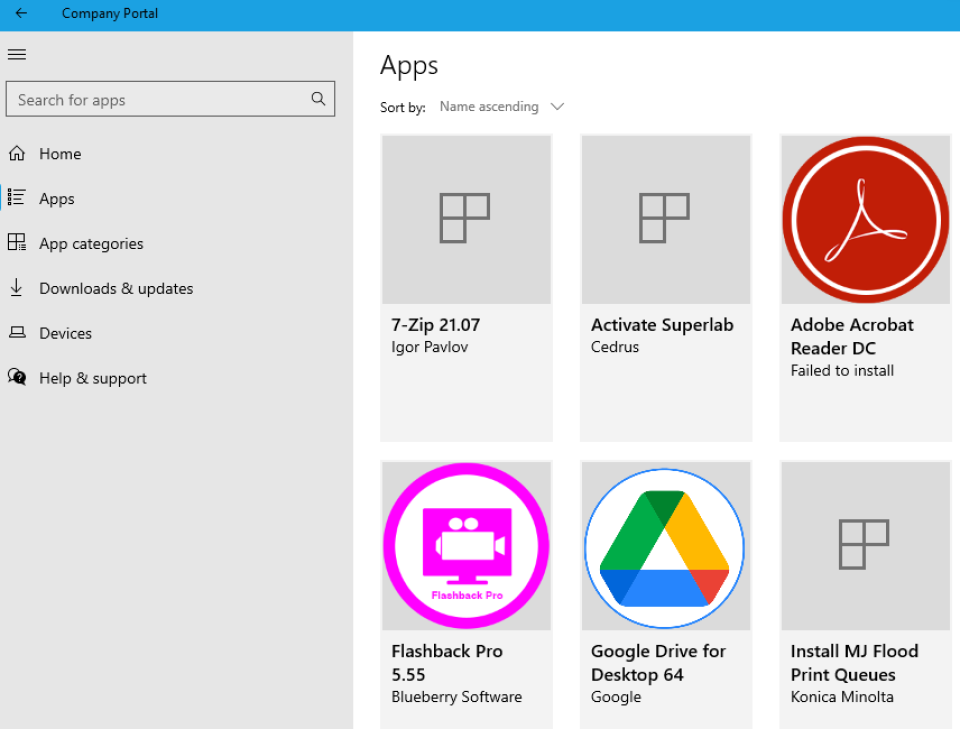Image resolution: width=960 pixels, height=729 pixels.
Task: Click the Failed to install status
Action: point(842,370)
